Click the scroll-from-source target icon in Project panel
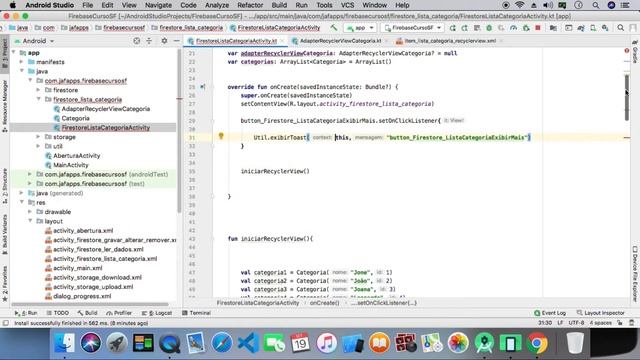Viewport: 640px width, 360px height. tap(137, 41)
